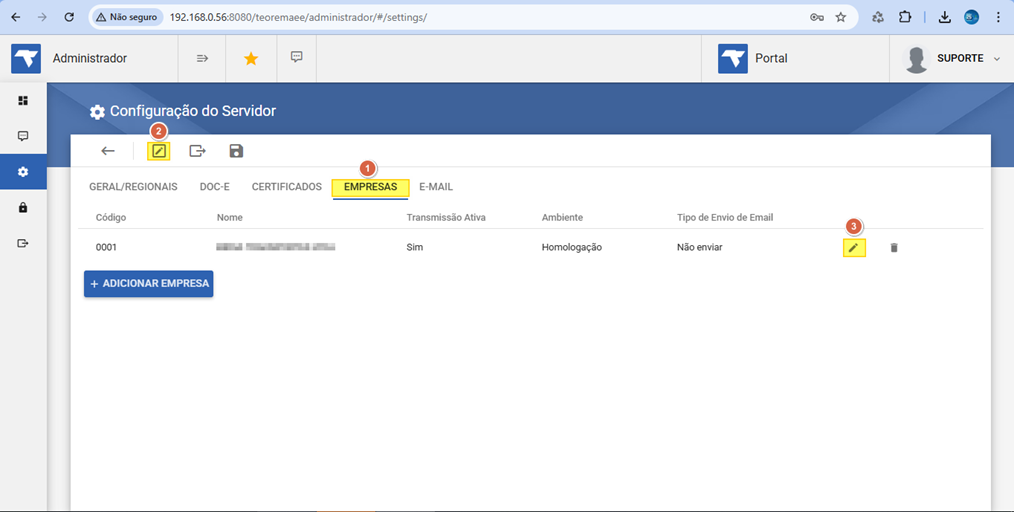Viewport: 1014px width, 512px height.
Task: Open the padlock security icon in sidebar
Action: 23,208
